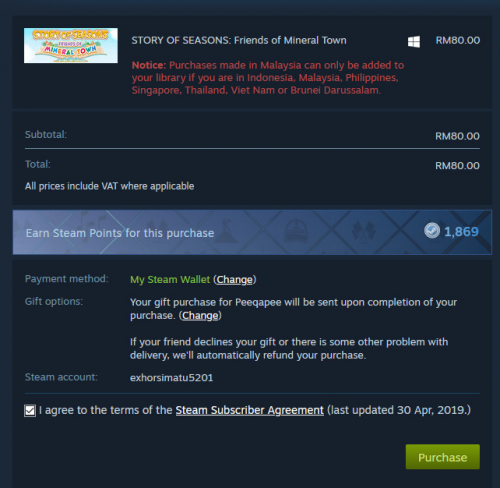Click the Peeqapee gift purchase message
The width and height of the screenshot is (500, 488).
(x=293, y=309)
